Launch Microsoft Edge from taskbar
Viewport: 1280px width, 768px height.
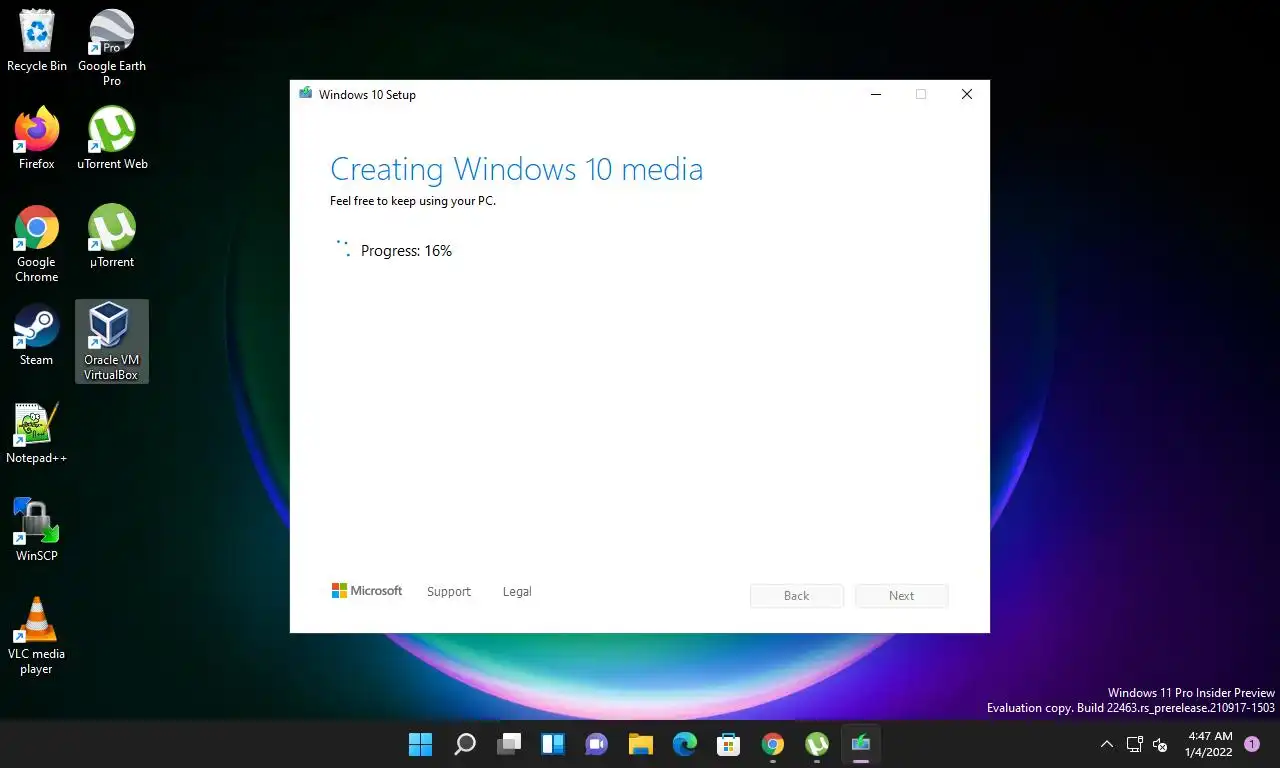(x=685, y=744)
